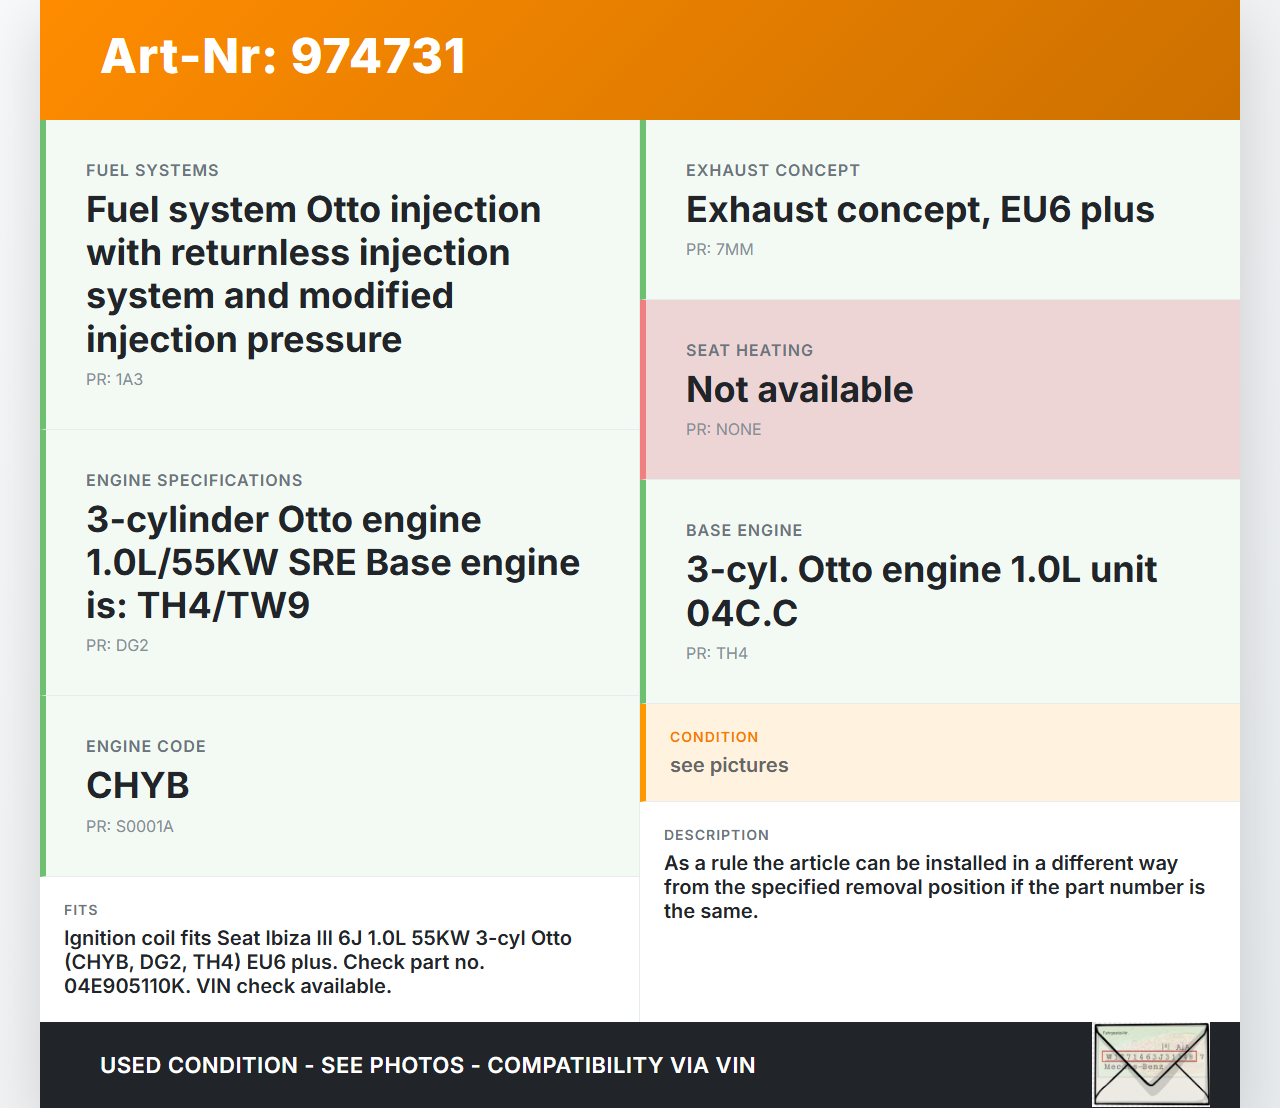The width and height of the screenshot is (1280, 1108).
Task: Click the 'see pictures' condition text
Action: (x=729, y=766)
